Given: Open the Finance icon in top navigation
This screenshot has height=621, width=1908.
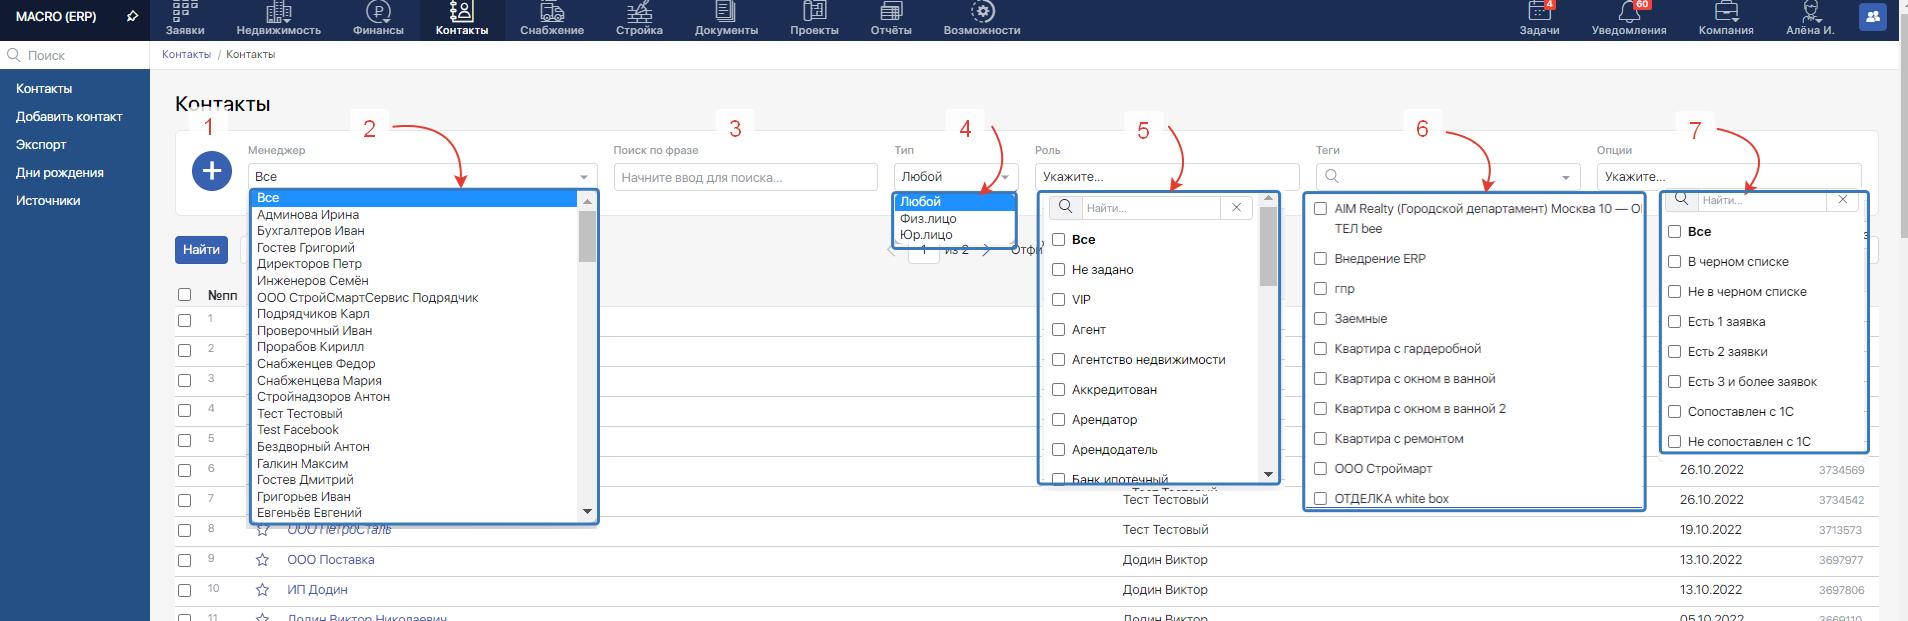Looking at the screenshot, I should point(378,13).
